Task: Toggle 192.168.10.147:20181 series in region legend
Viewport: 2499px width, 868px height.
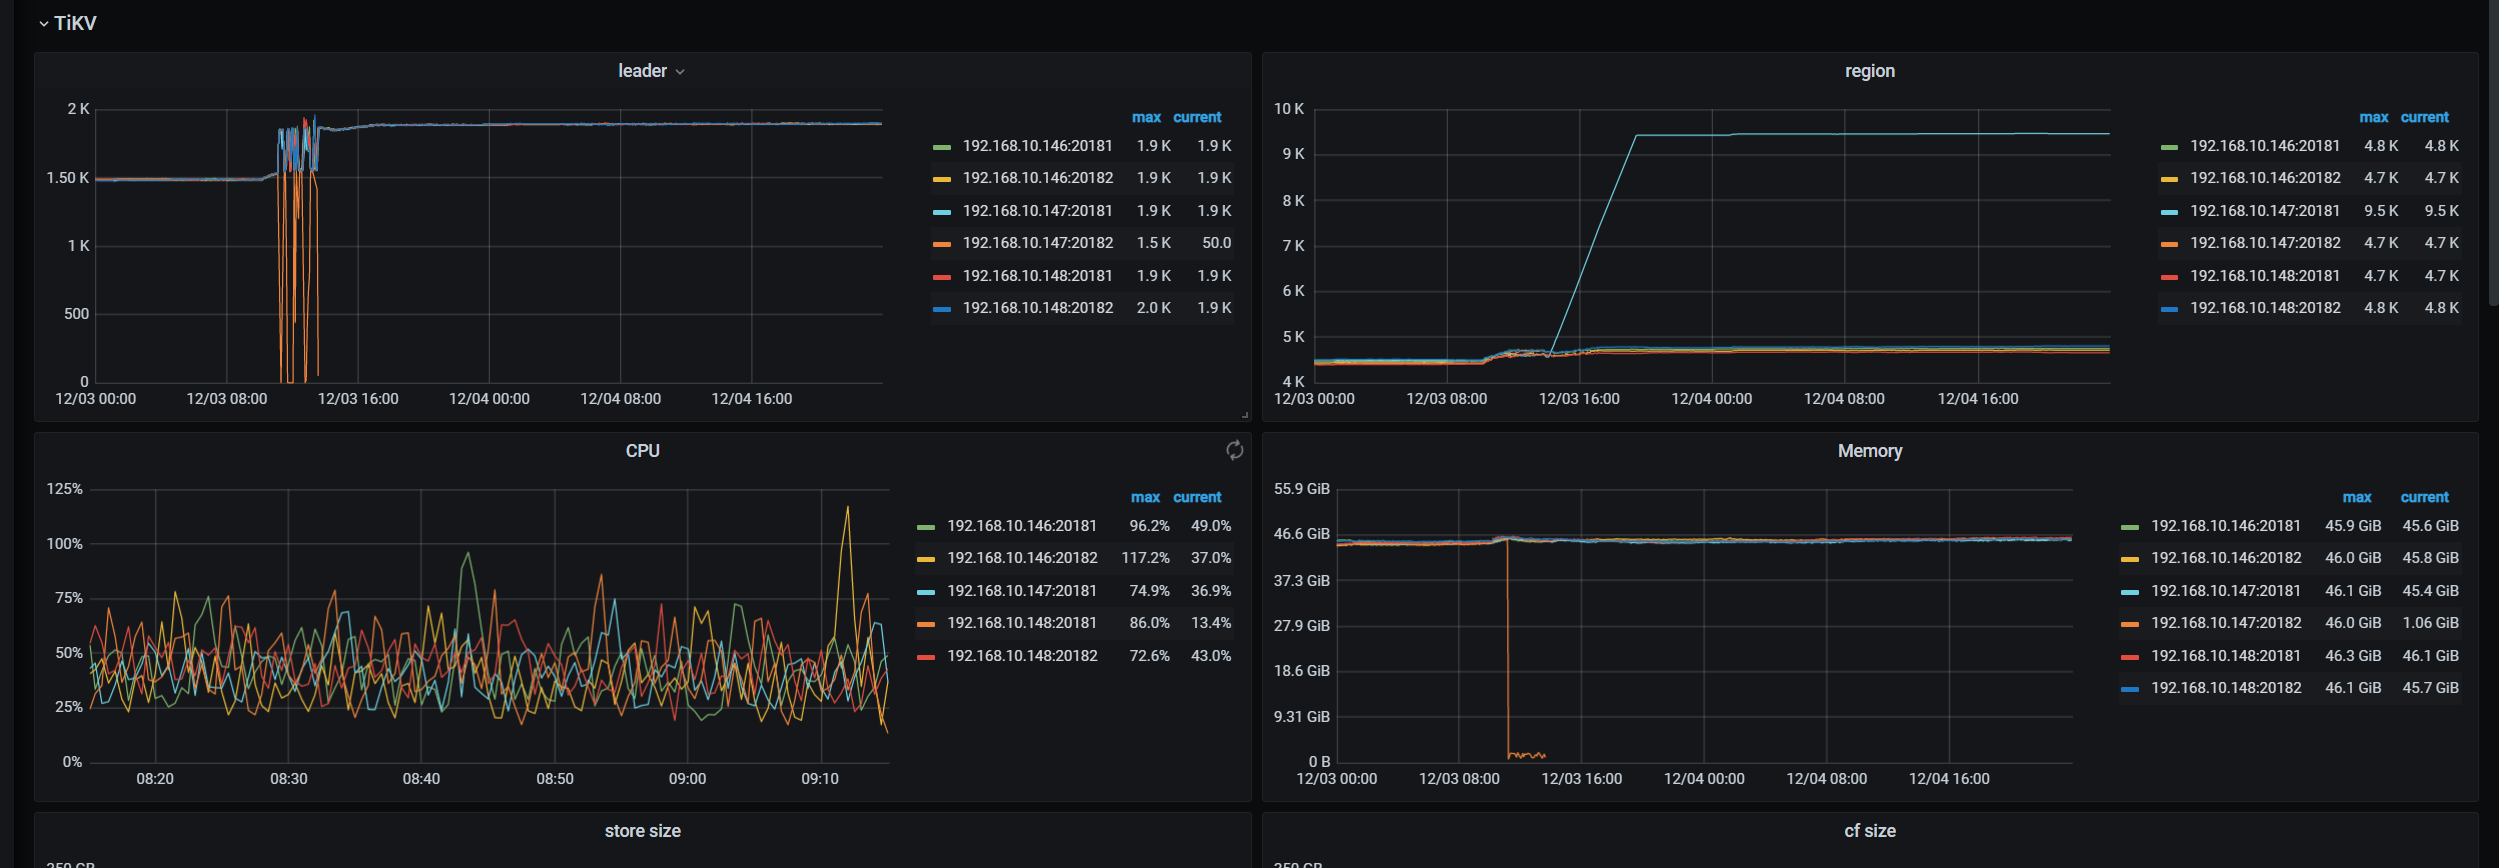Action: 2264,211
